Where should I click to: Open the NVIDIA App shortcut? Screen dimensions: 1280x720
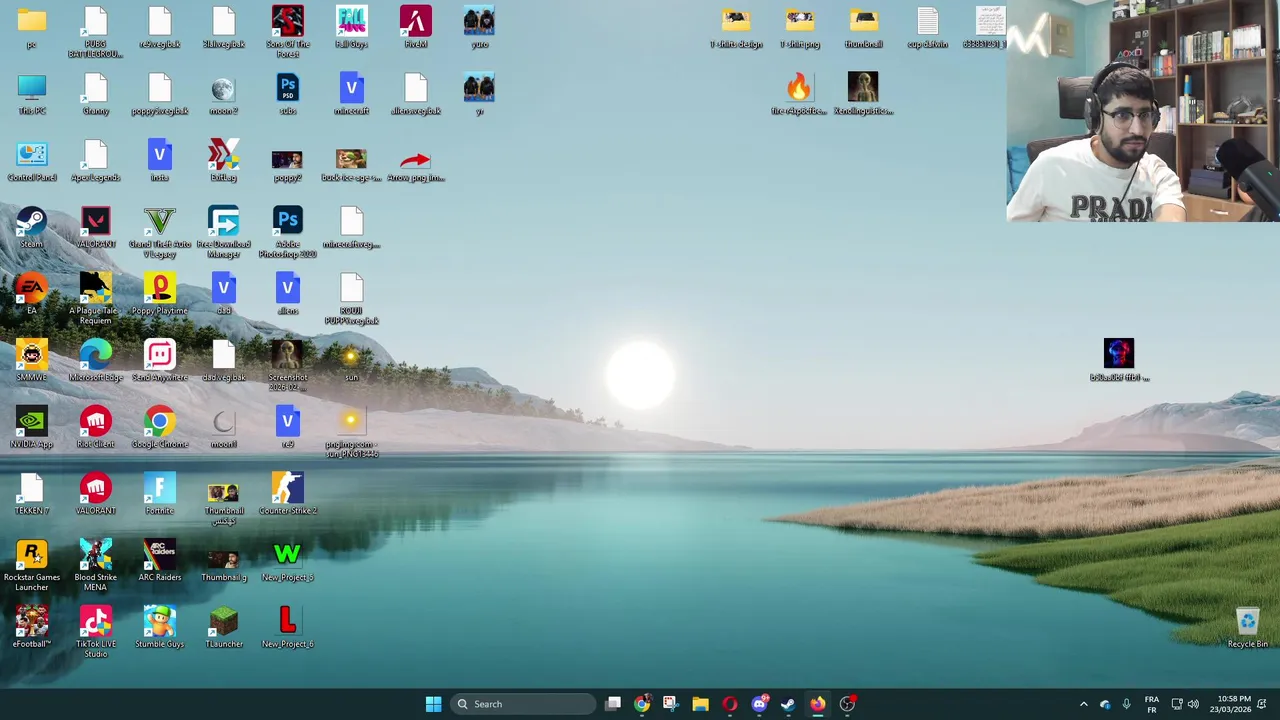31,427
